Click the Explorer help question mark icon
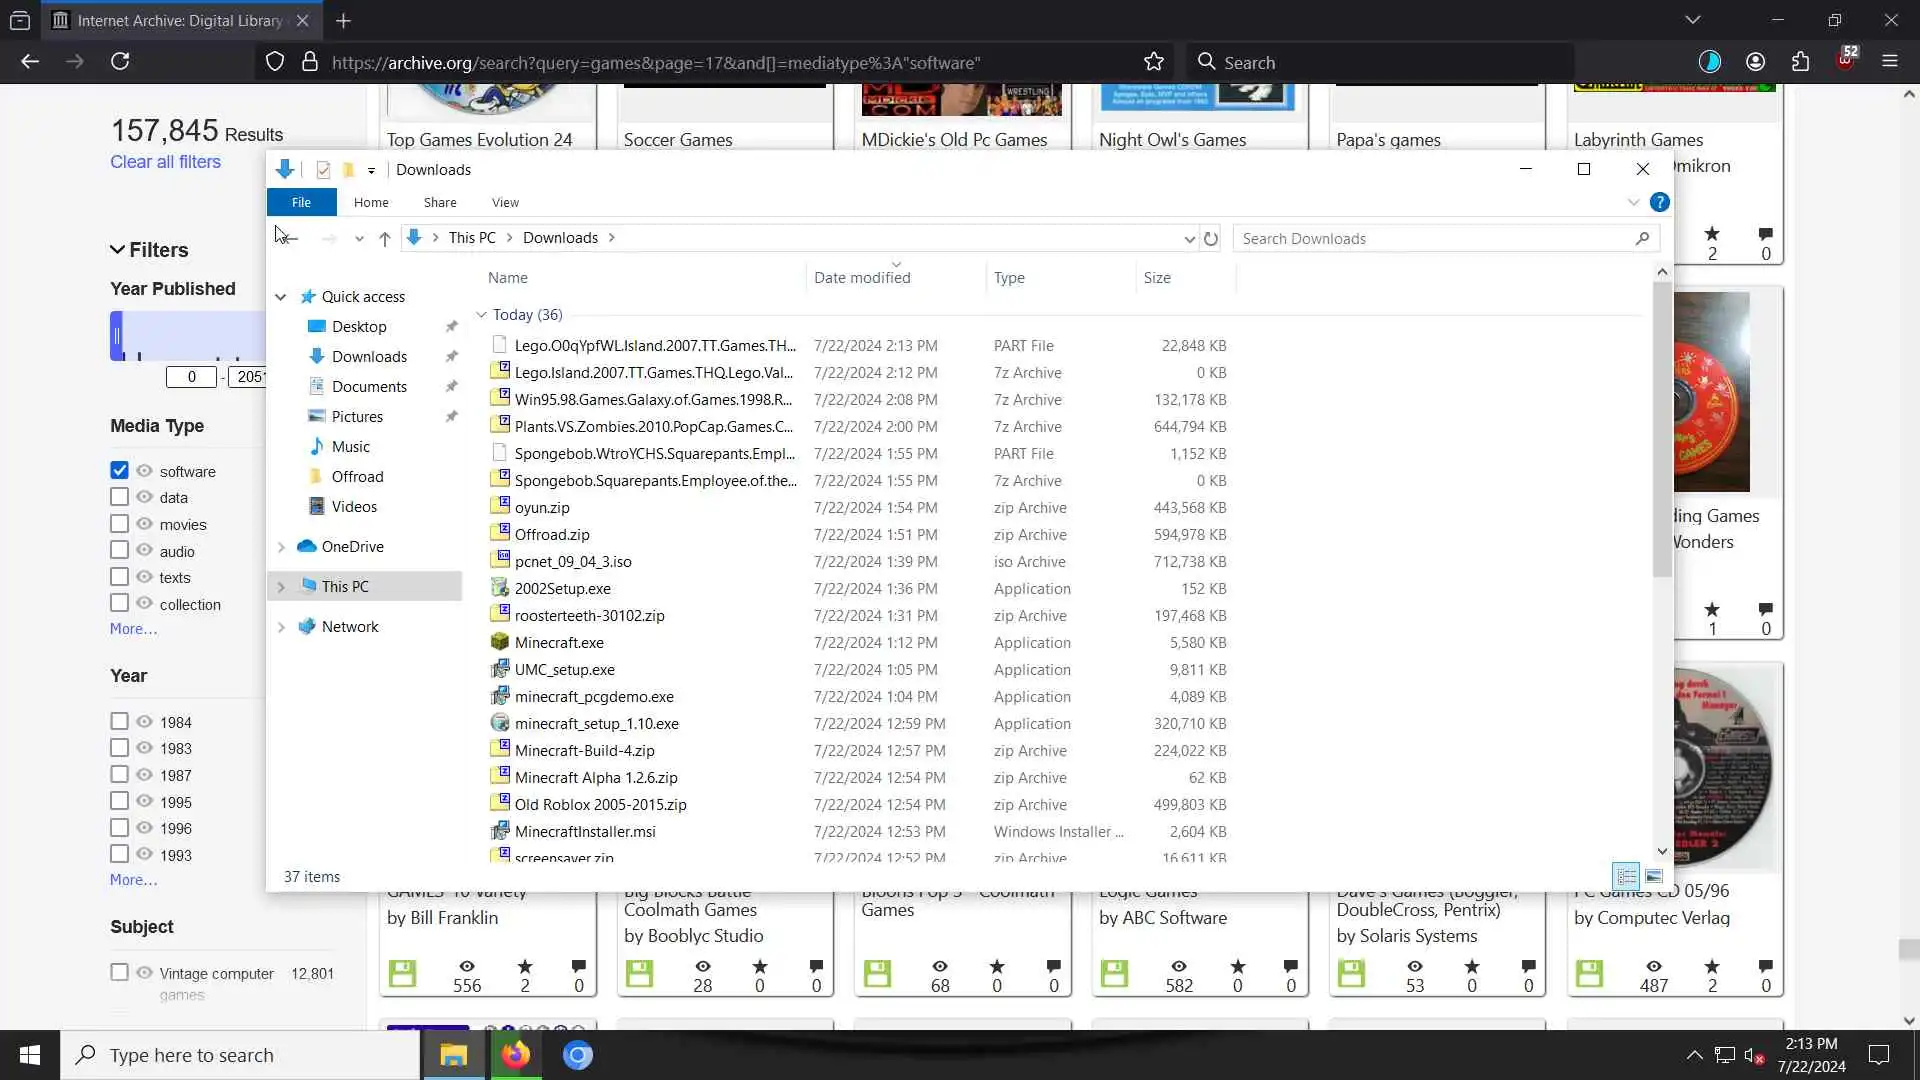Viewport: 1920px width, 1080px height. 1659,202
